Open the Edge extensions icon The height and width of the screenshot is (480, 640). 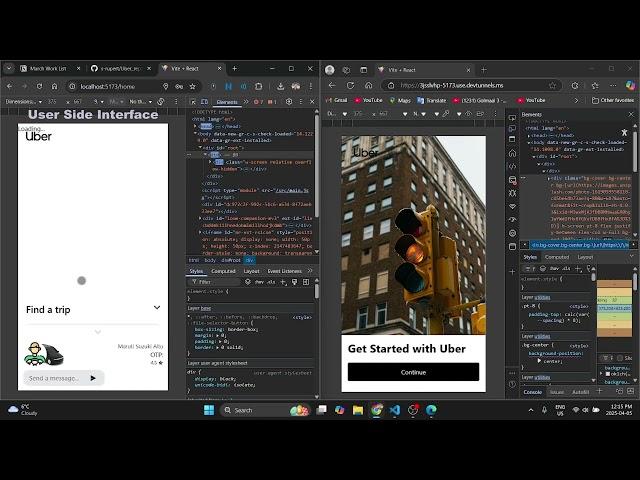575,85
